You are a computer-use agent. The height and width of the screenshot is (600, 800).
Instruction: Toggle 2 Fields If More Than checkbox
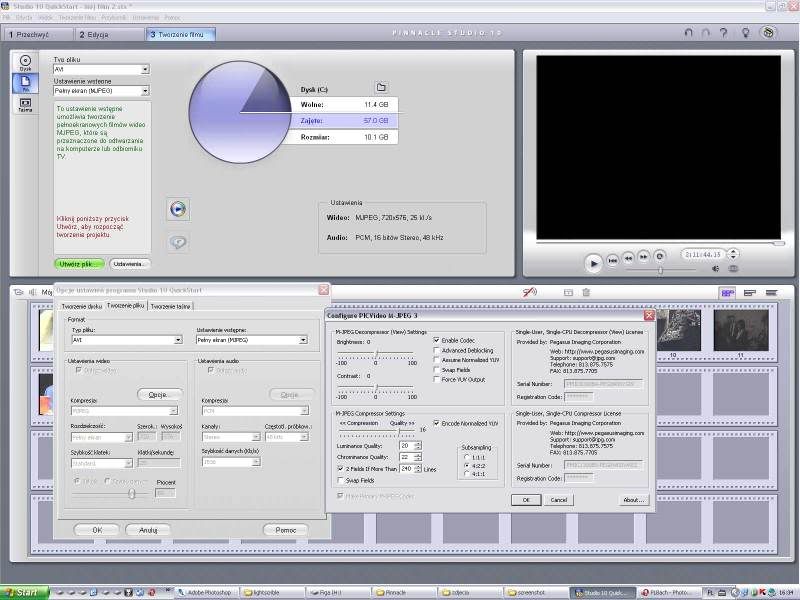coord(340,468)
